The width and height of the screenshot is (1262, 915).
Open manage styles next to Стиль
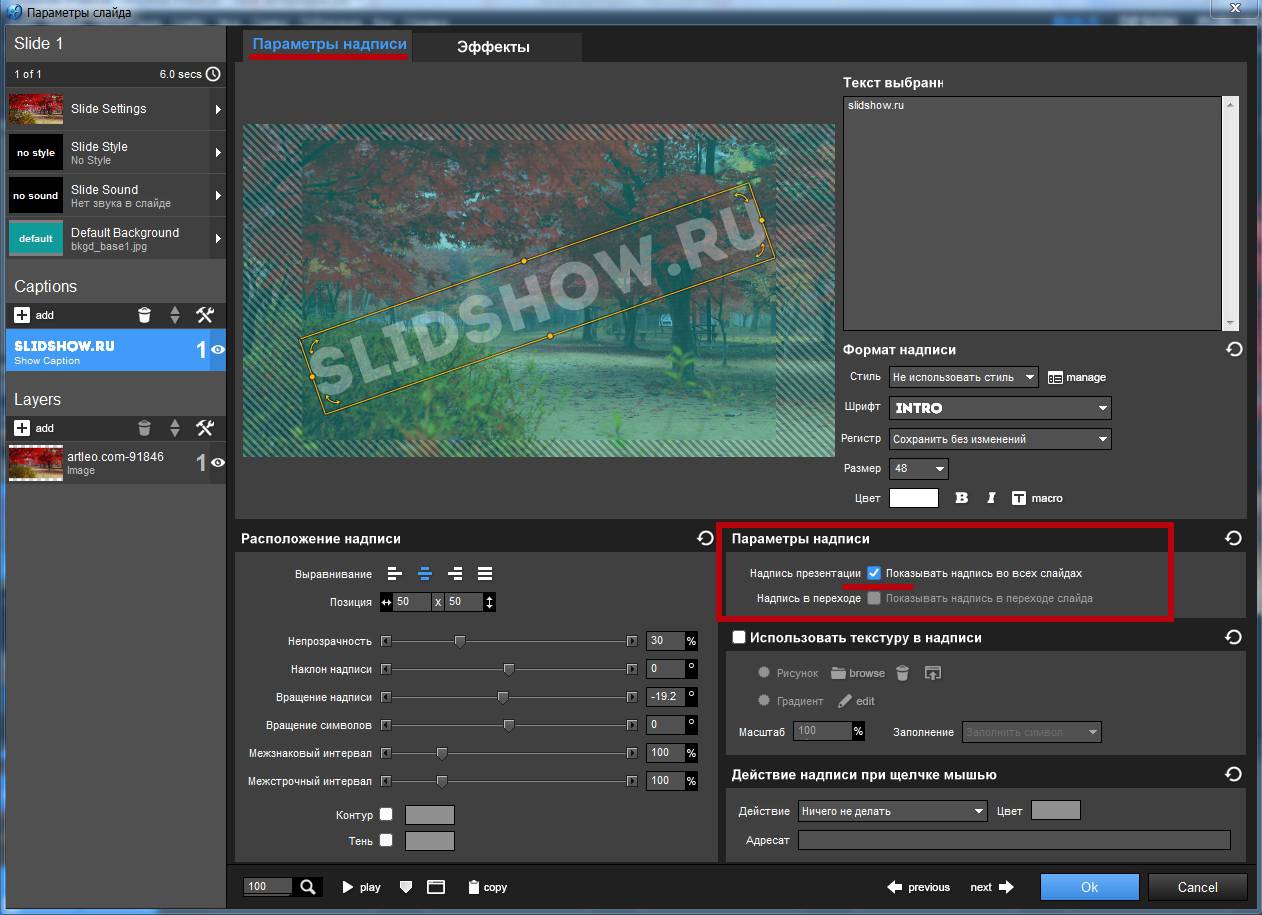coord(1077,377)
